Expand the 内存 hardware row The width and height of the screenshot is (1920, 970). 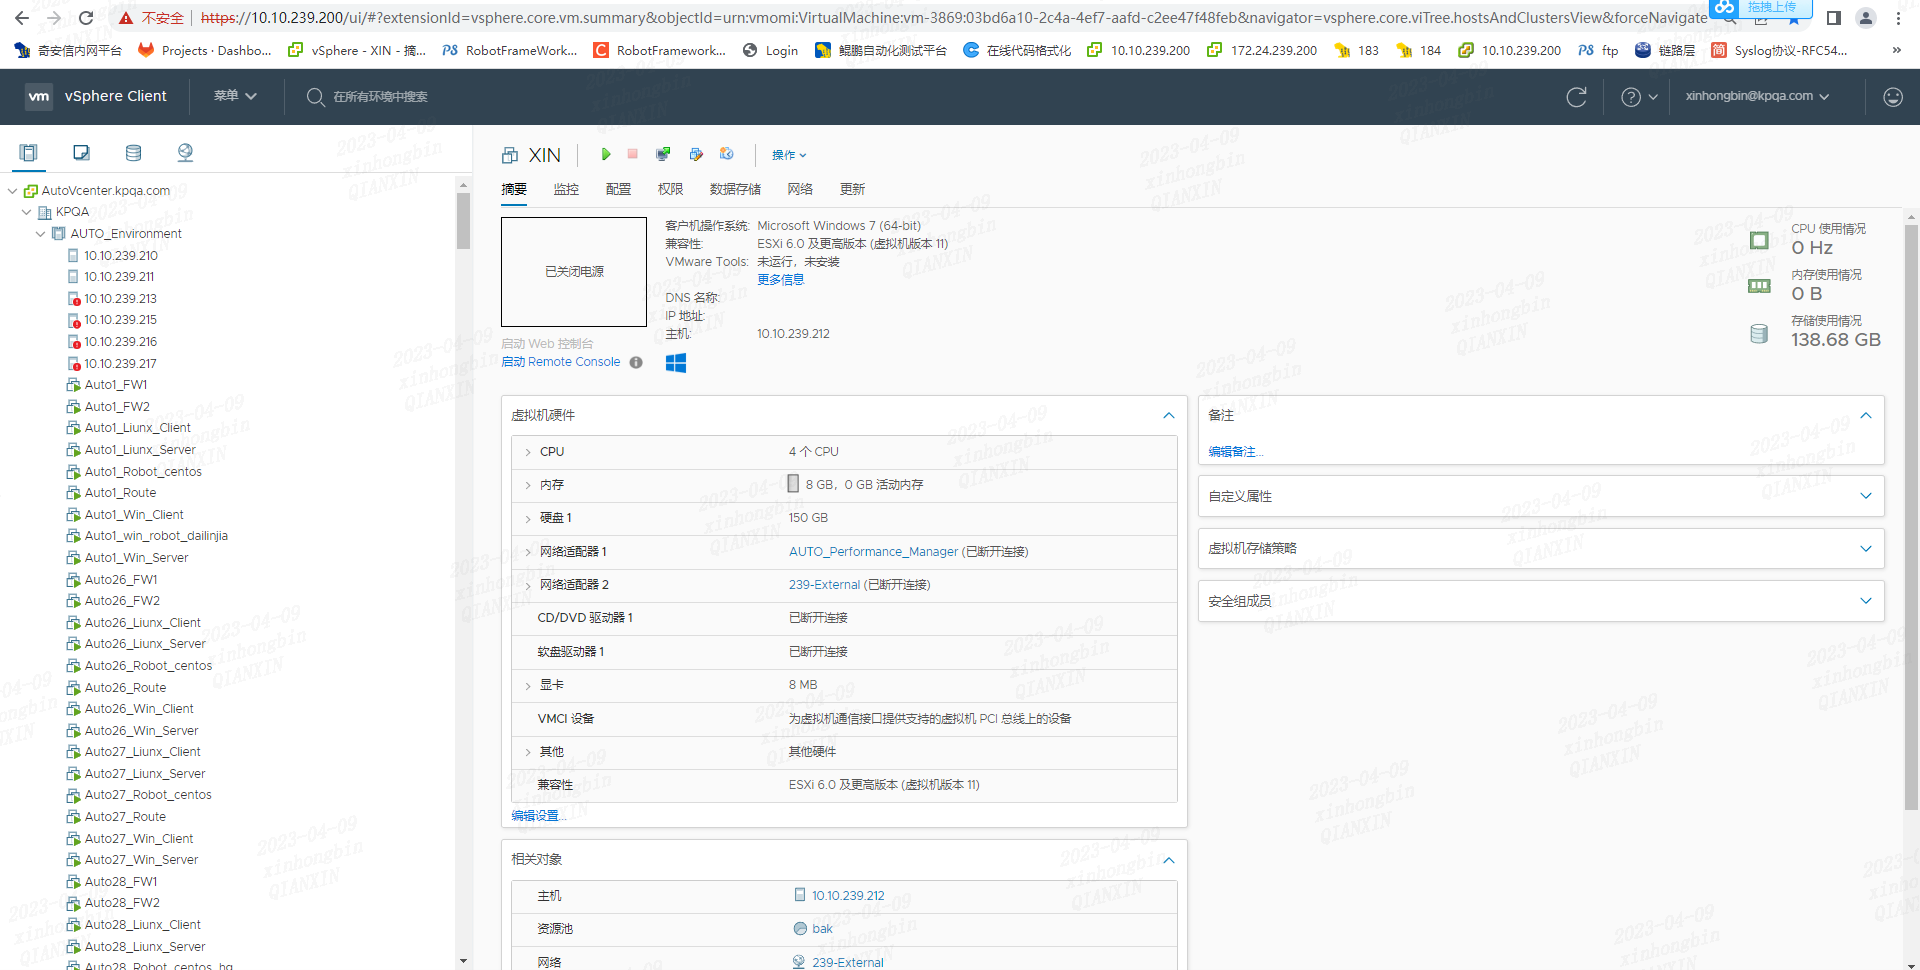[x=528, y=485]
